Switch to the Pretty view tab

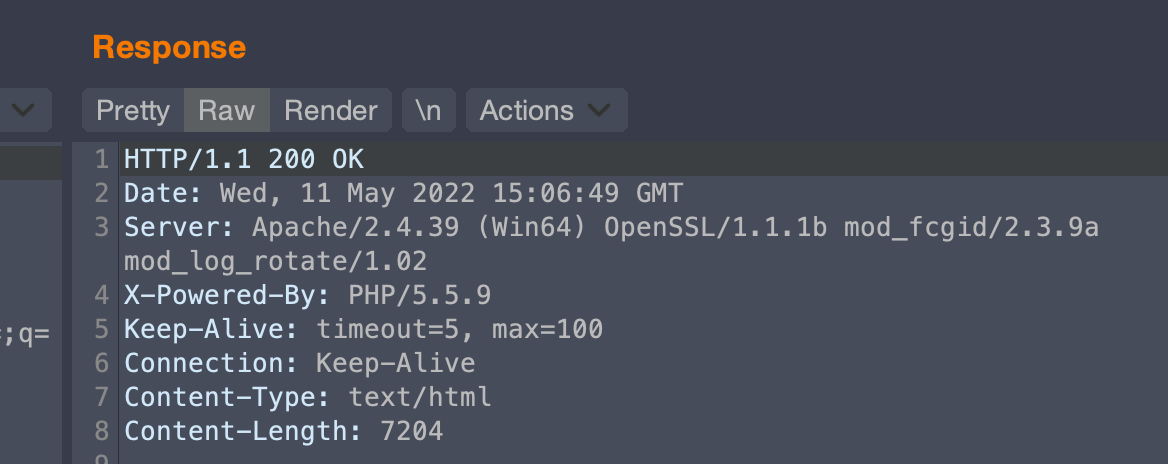(133, 110)
